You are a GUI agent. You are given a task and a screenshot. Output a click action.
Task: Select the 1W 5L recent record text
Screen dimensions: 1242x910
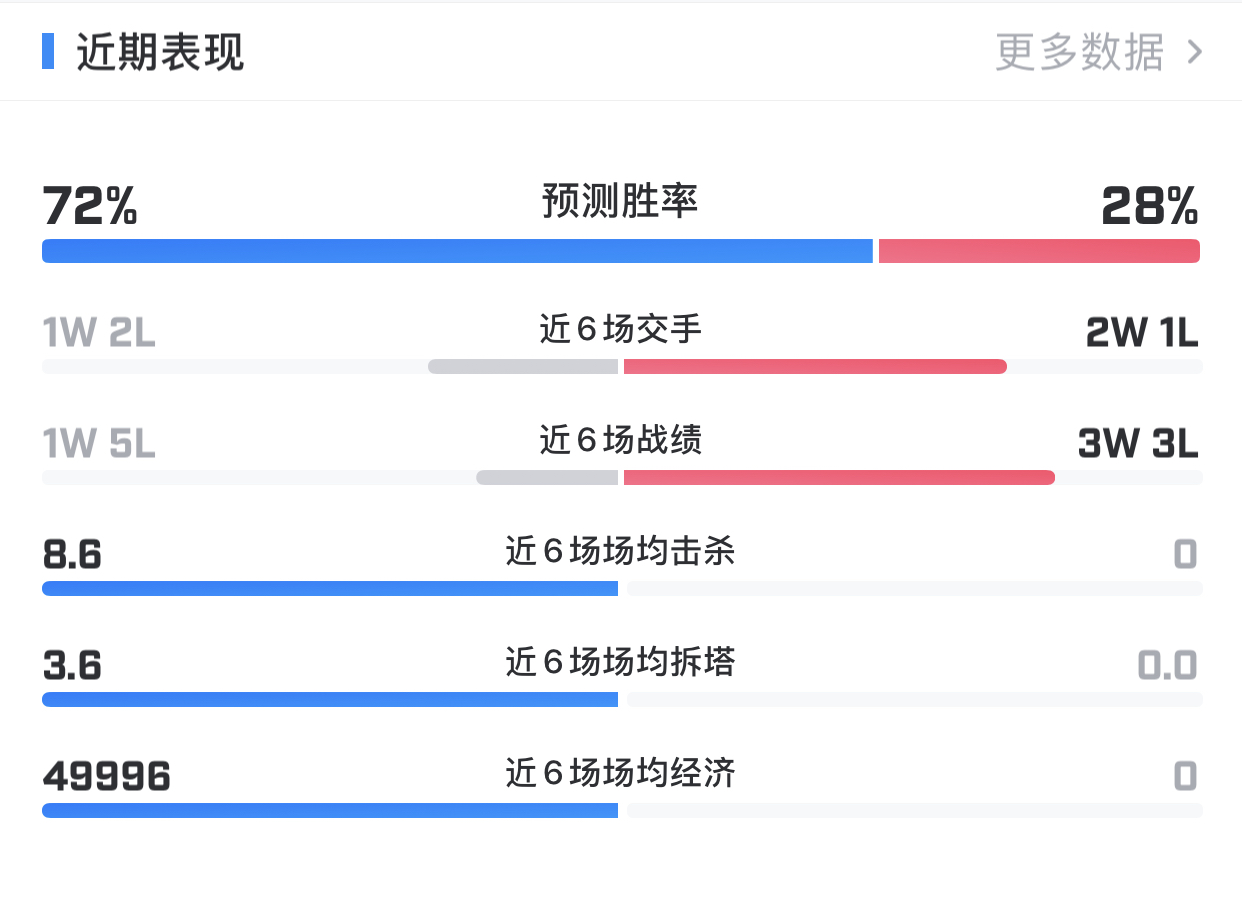[99, 444]
